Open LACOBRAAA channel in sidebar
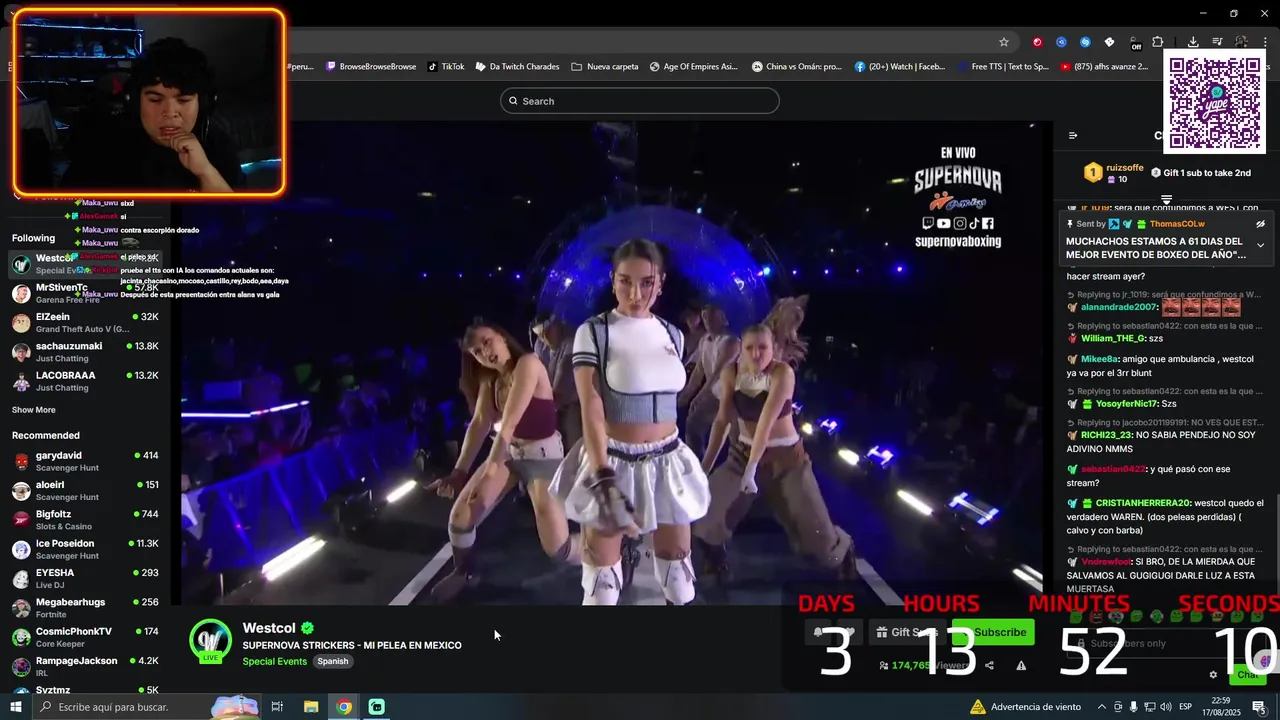1280x720 pixels. tap(85, 381)
